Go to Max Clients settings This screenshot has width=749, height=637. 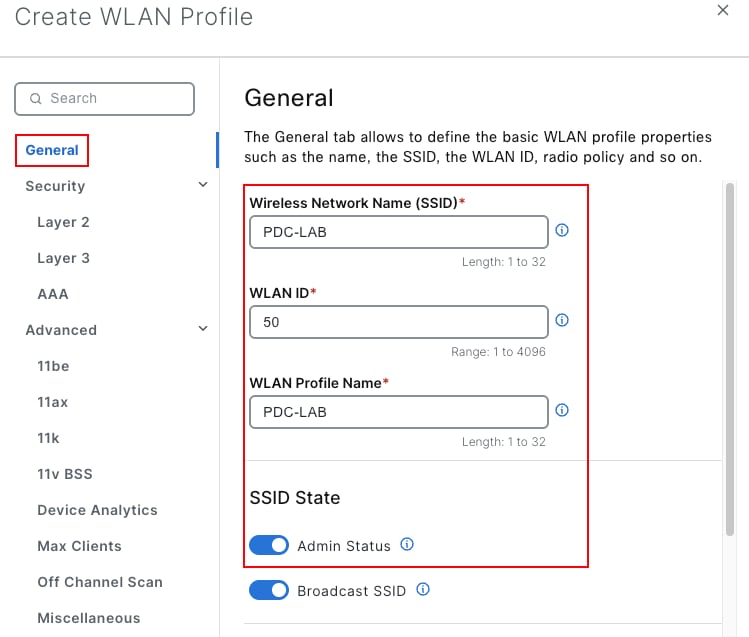[x=79, y=546]
